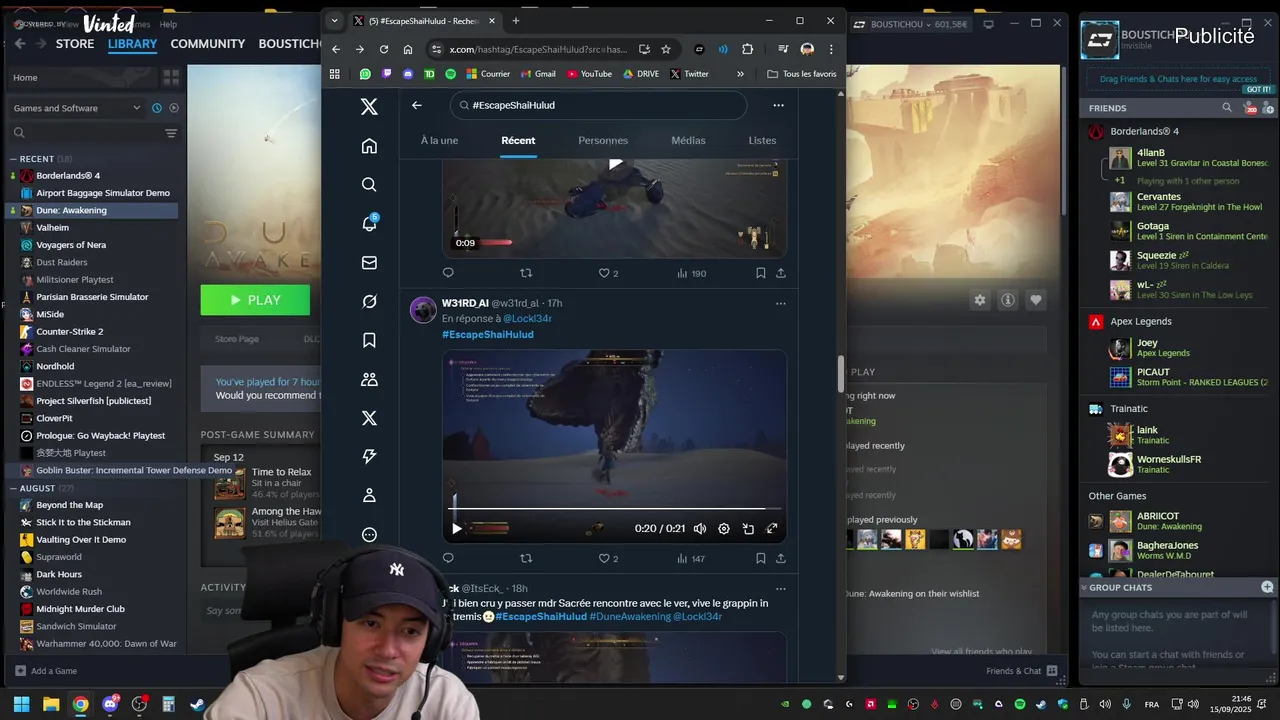Open advanced filters icon in Steam library

pyautogui.click(x=171, y=133)
